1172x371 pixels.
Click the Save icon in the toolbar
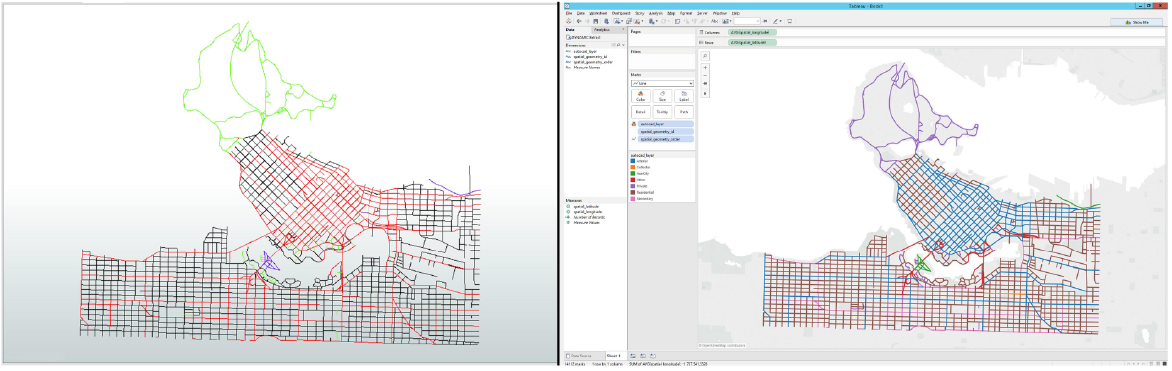596,22
